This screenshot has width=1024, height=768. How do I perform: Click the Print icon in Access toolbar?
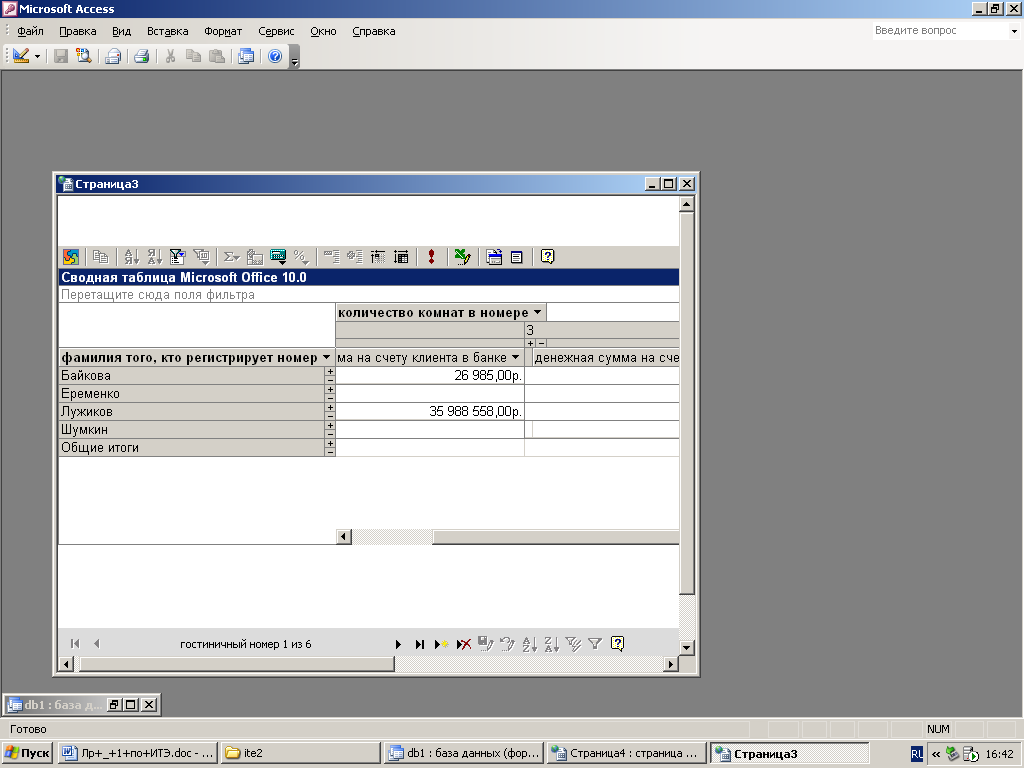point(141,56)
